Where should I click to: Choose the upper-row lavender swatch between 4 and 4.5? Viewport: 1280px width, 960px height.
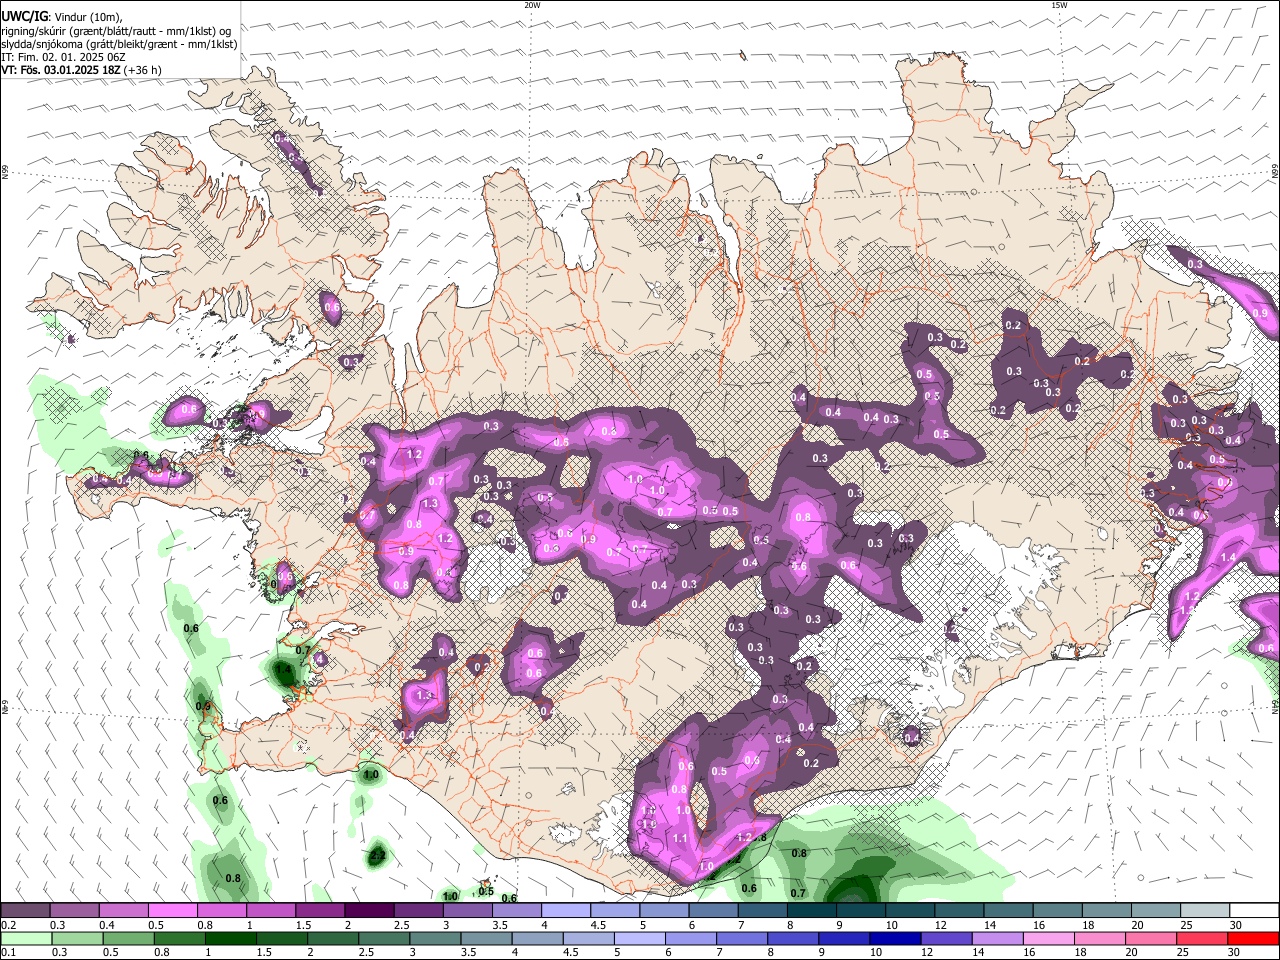[566, 911]
